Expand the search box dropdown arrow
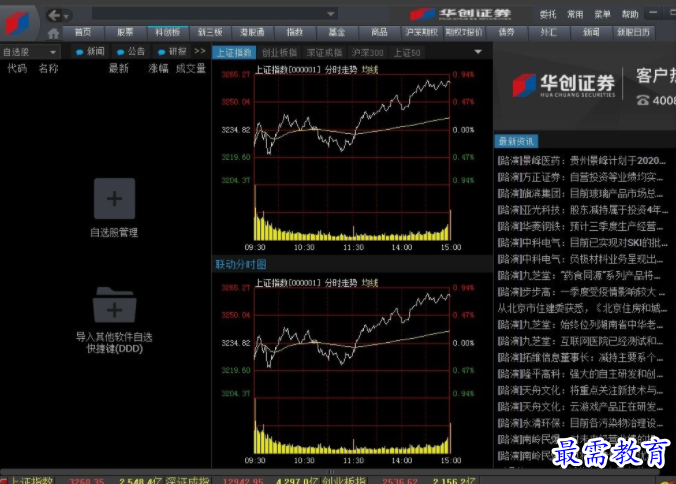The width and height of the screenshot is (676, 484). pos(330,14)
